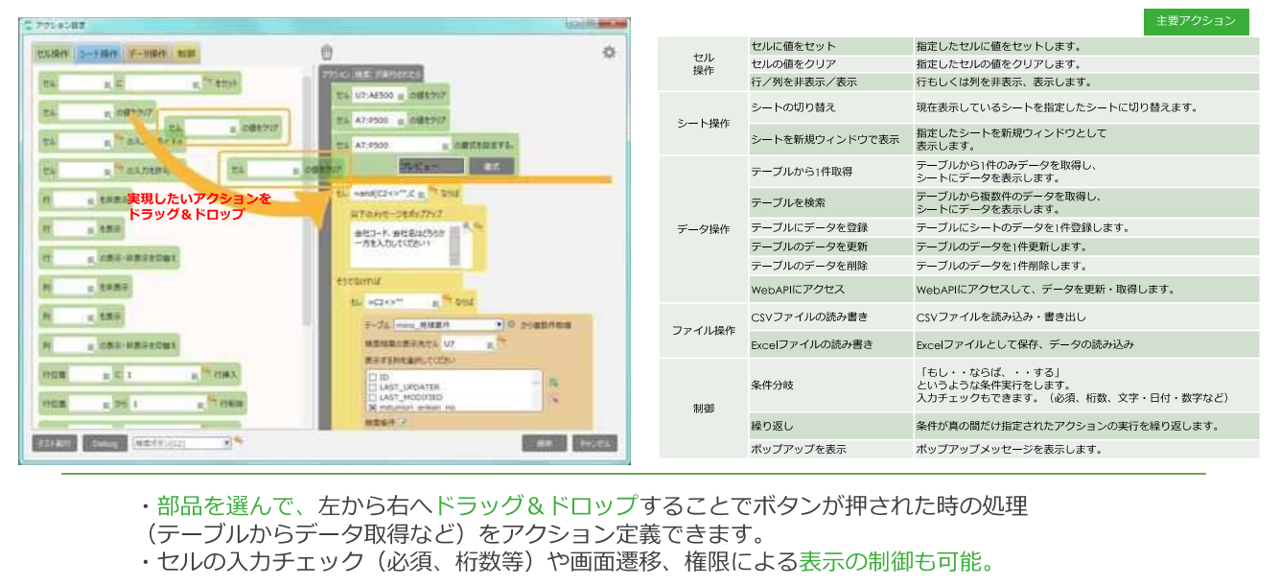Image resolution: width=1280 pixels, height=586 pixels.
Task: Click the 'セルに値をセット' table cell
Action: pos(831,46)
